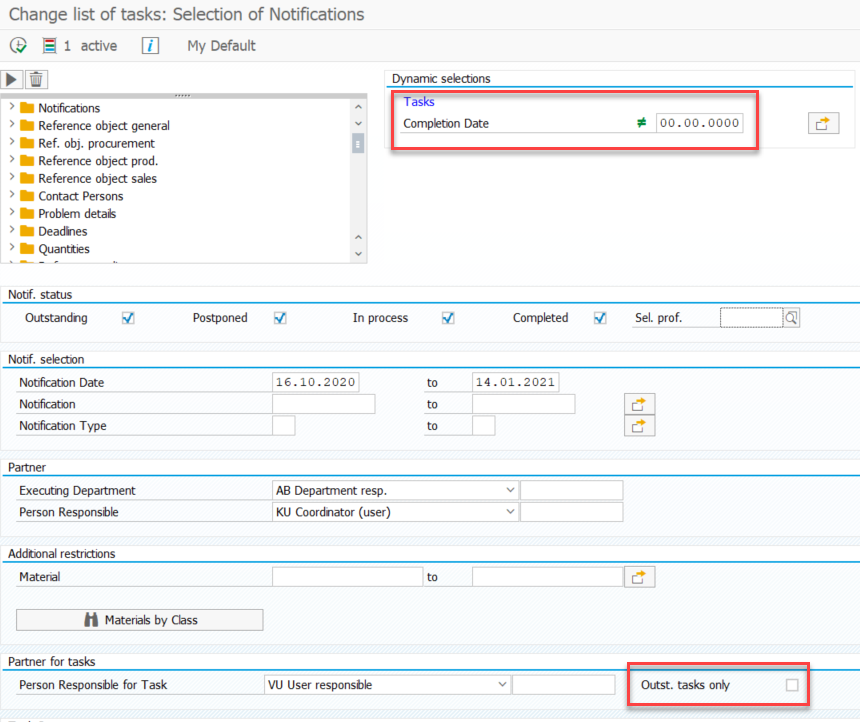860x722 pixels.
Task: Open multiple selection for Material
Action: click(638, 577)
